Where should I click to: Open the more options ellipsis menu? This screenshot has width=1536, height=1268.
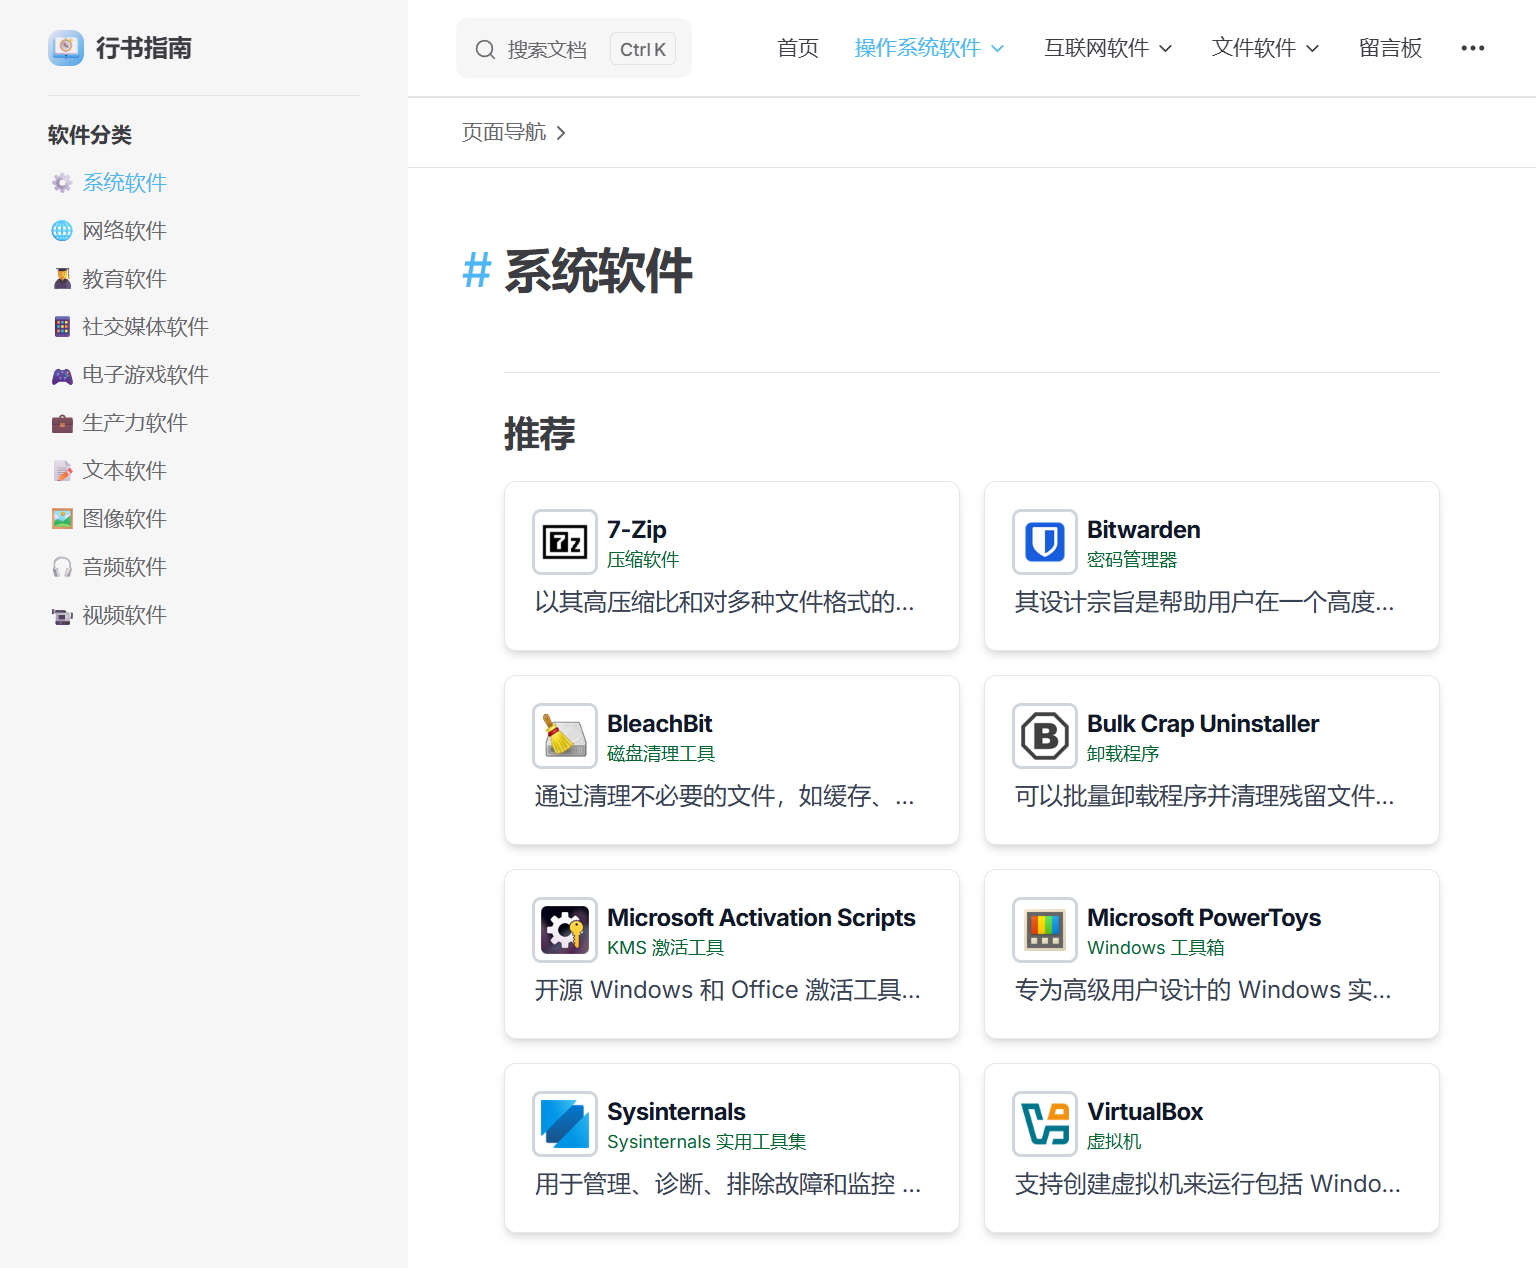pyautogui.click(x=1472, y=47)
